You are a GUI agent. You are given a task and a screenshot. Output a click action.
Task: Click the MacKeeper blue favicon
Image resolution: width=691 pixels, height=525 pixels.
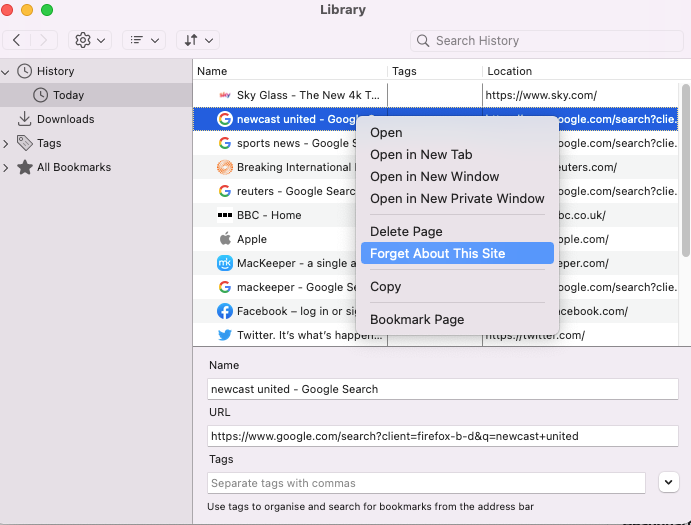225,263
